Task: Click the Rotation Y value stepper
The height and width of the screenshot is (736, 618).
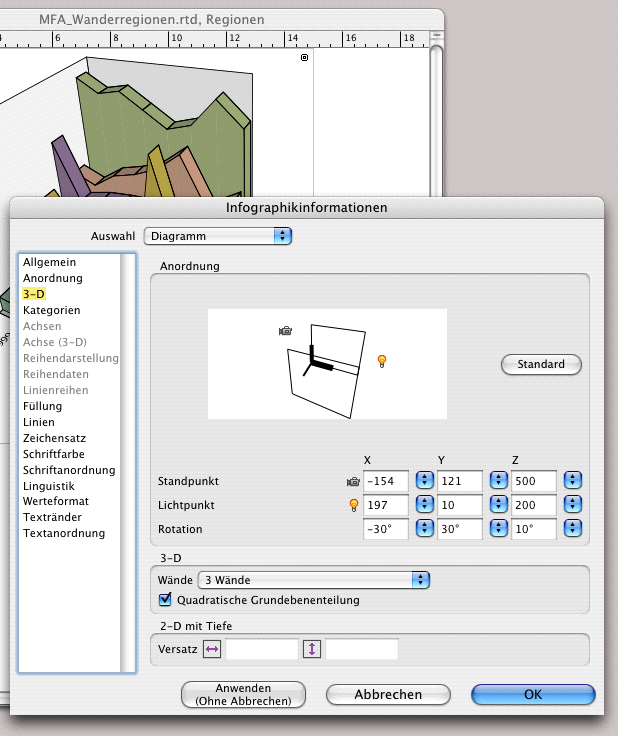Action: pos(498,529)
